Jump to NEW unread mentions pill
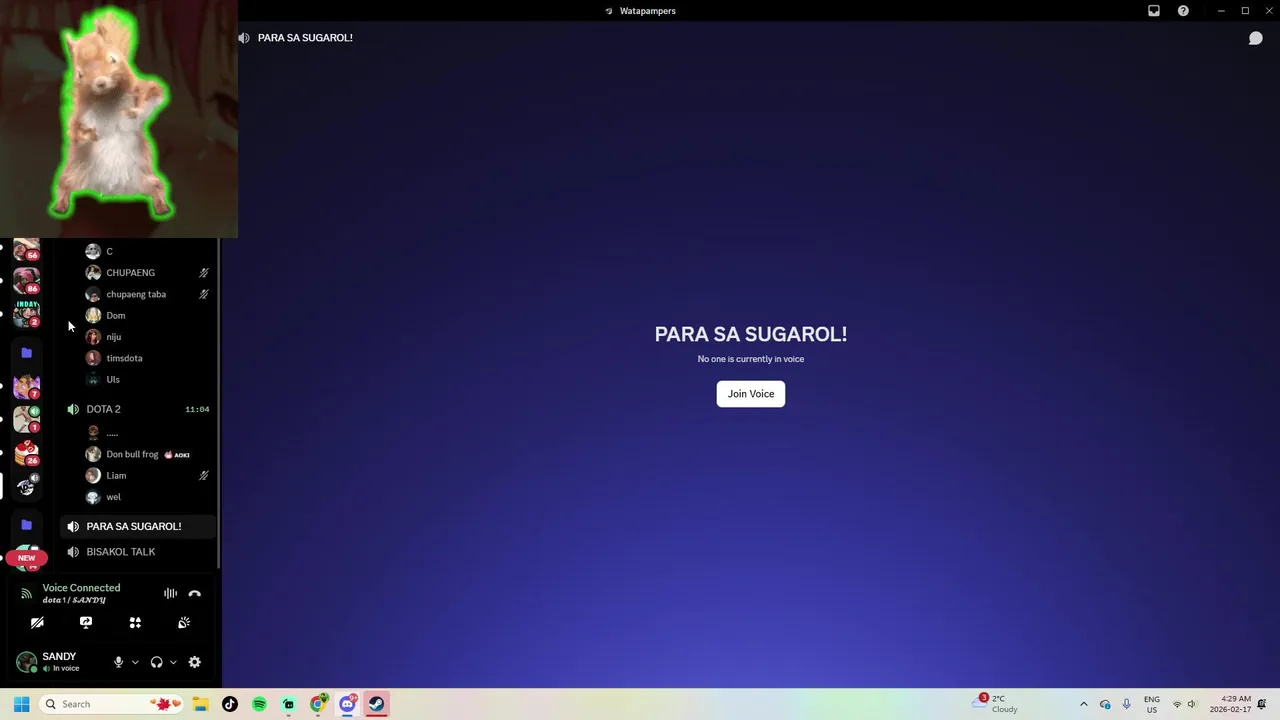1280x720 pixels. 26,558
